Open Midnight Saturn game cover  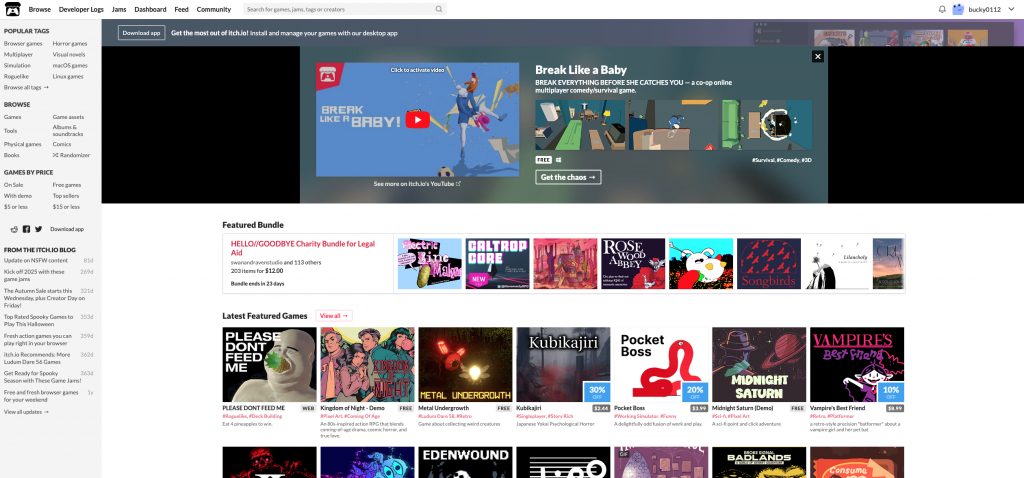760,364
